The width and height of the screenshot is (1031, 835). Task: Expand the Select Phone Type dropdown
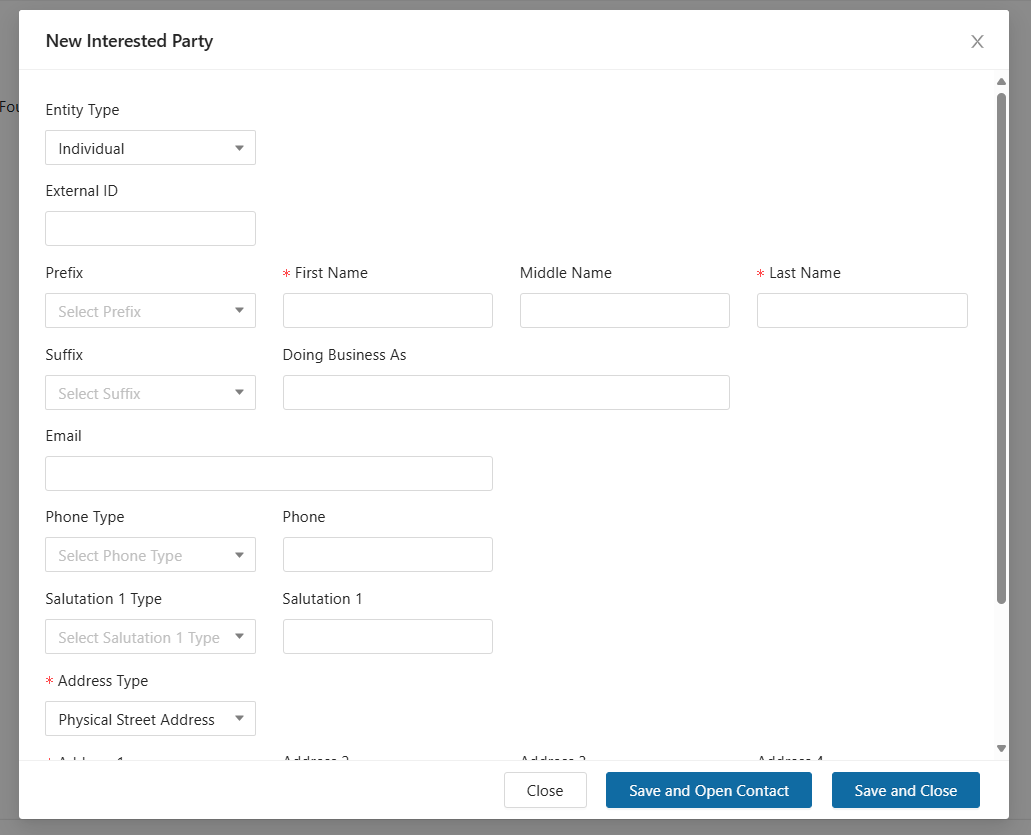pos(151,555)
